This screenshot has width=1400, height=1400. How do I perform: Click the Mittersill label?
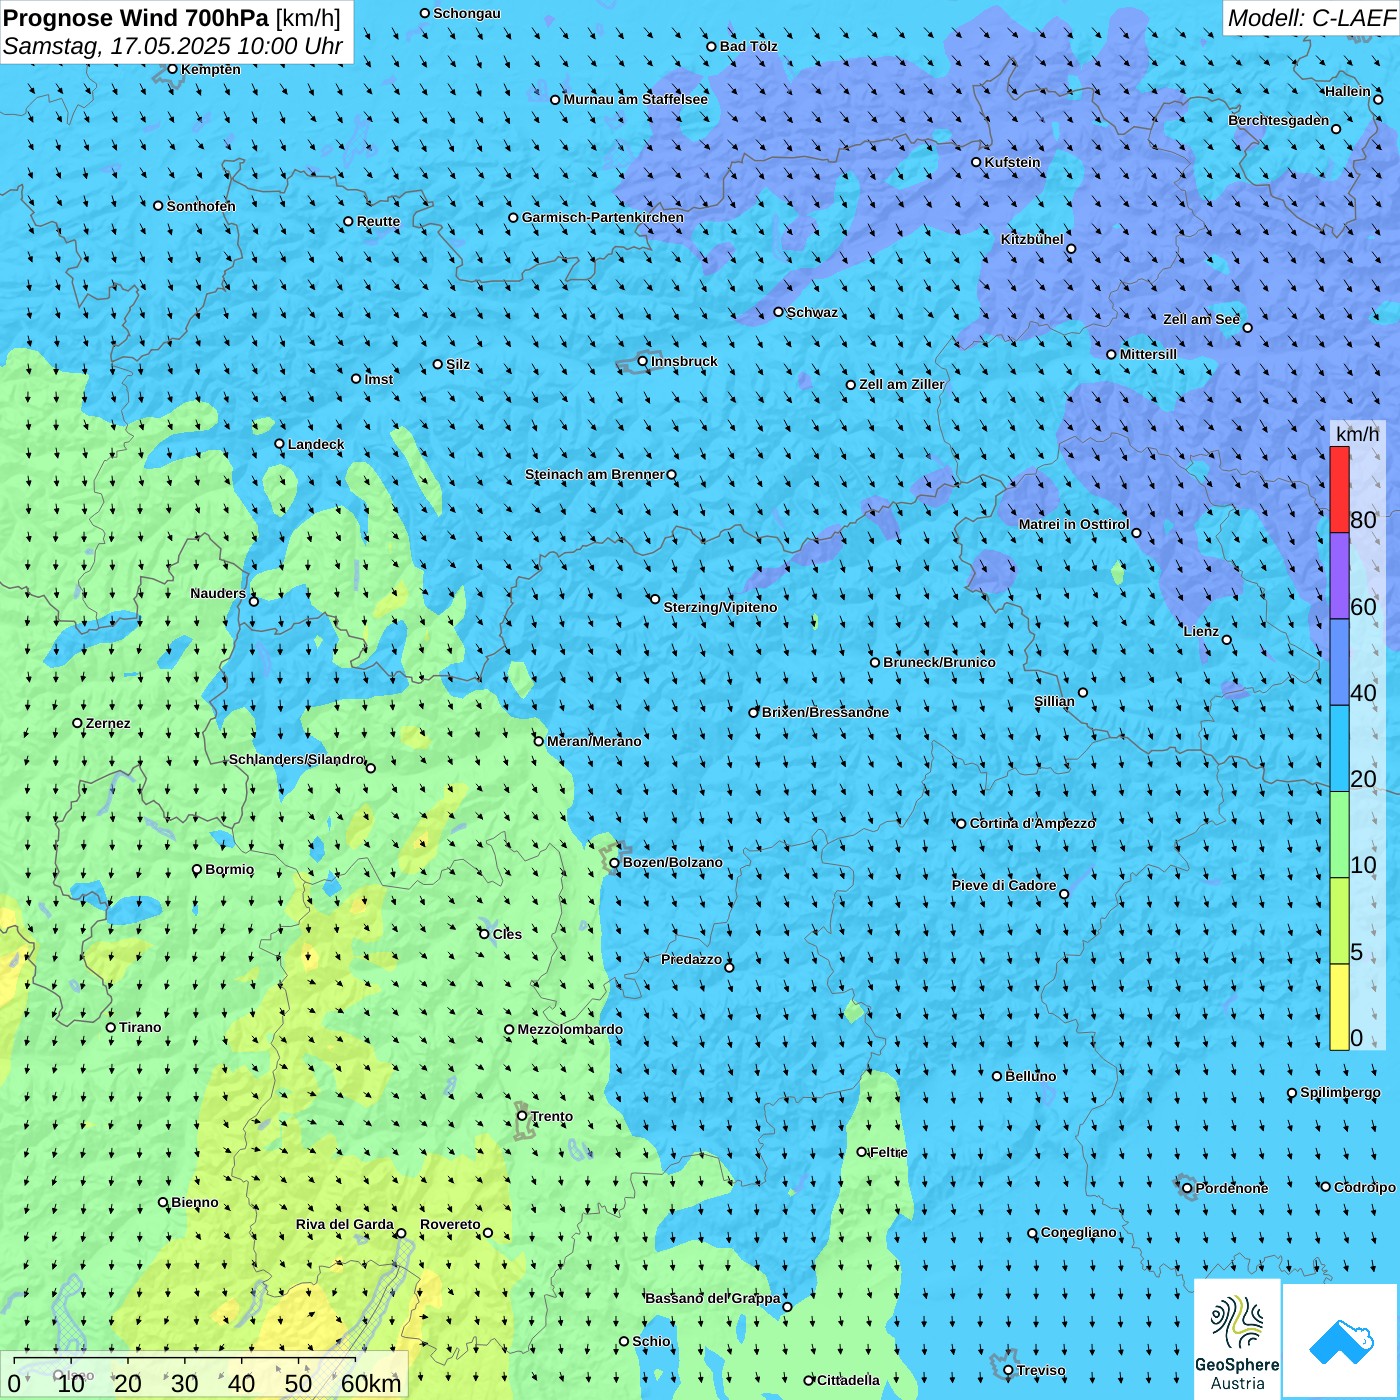[1148, 354]
